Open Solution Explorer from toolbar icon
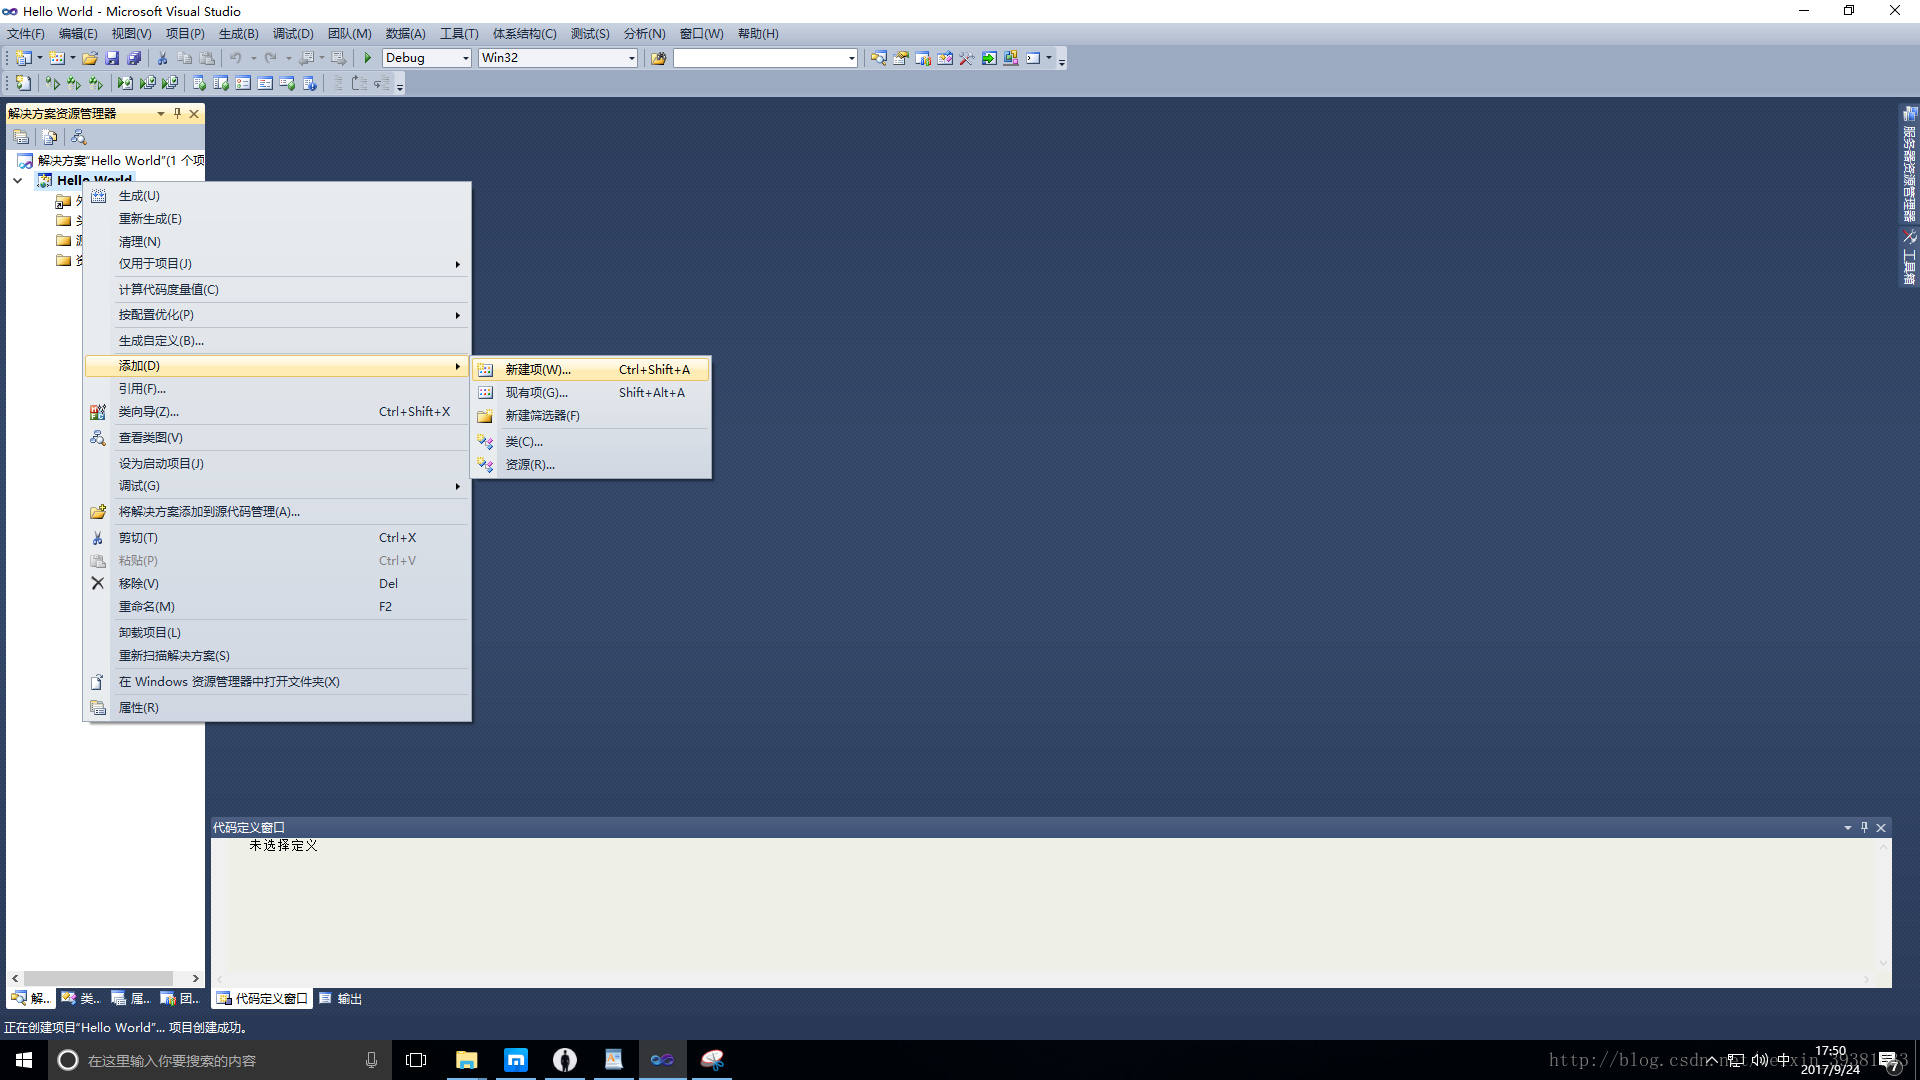 point(878,58)
